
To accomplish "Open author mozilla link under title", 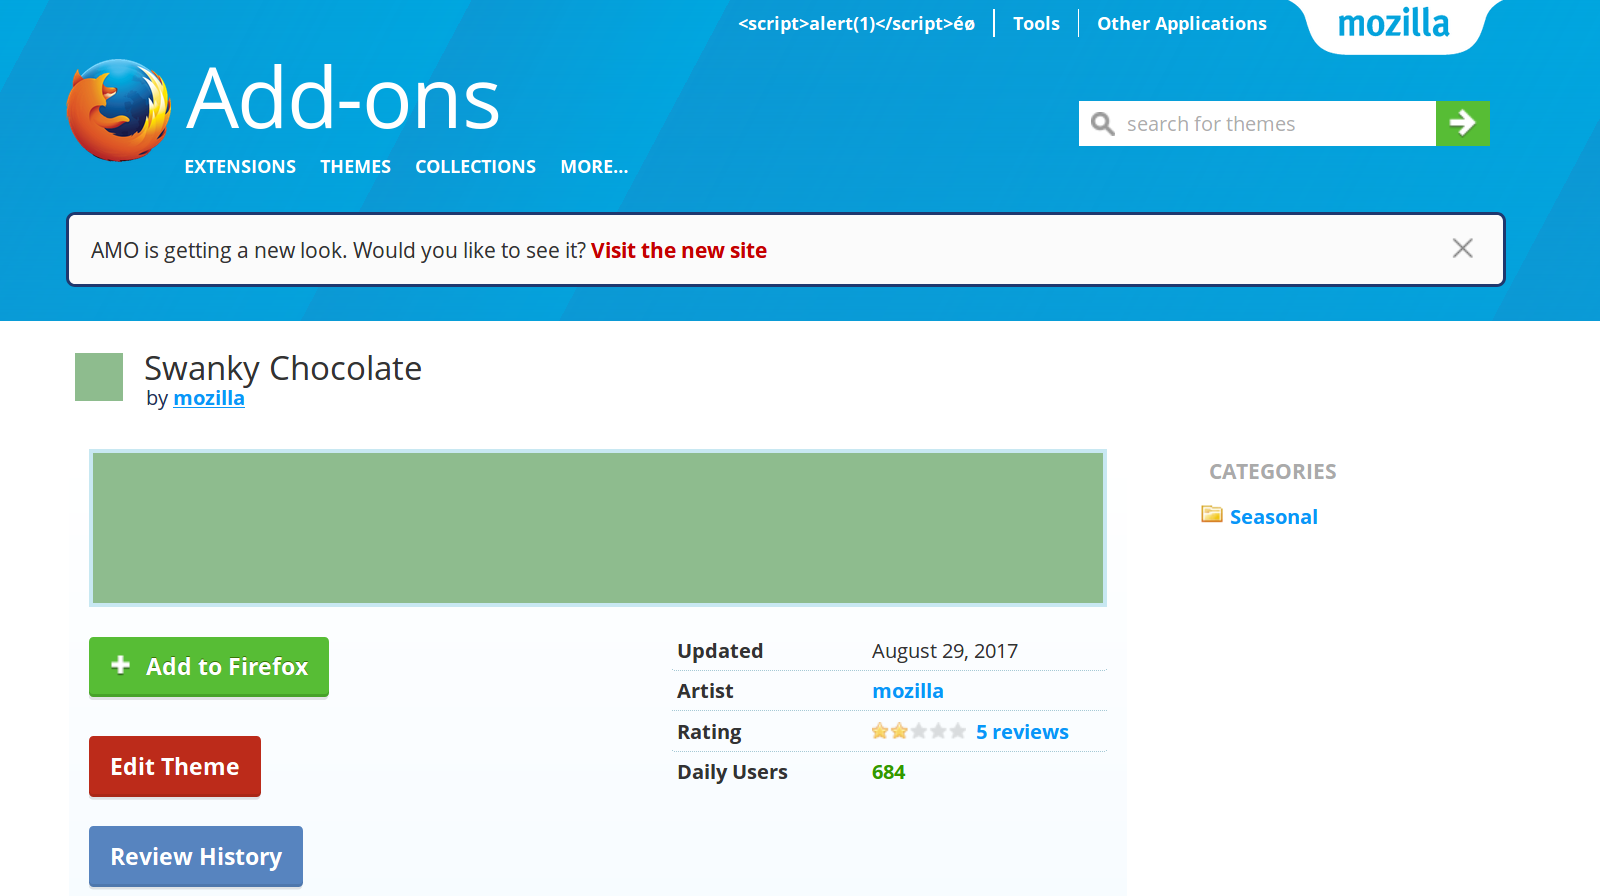I will coord(209,398).
